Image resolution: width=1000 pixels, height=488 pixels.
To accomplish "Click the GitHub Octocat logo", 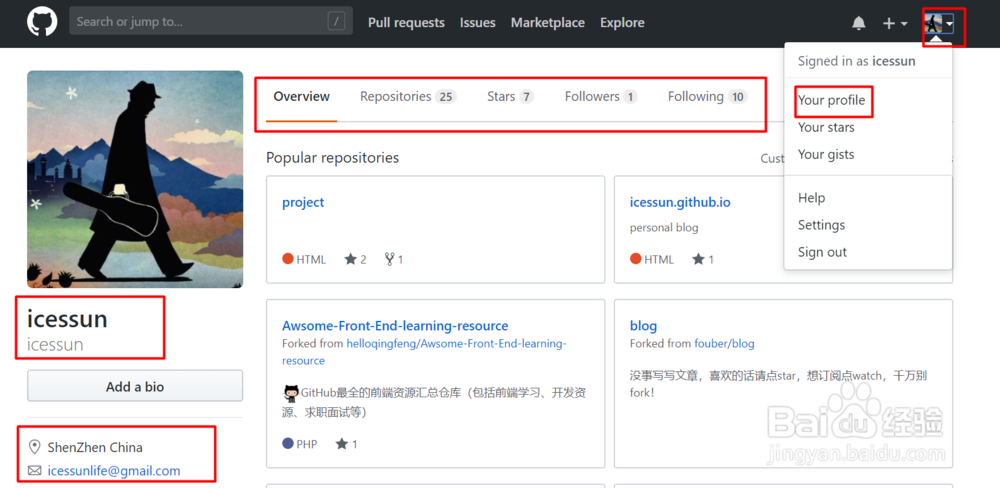I will (x=42, y=22).
